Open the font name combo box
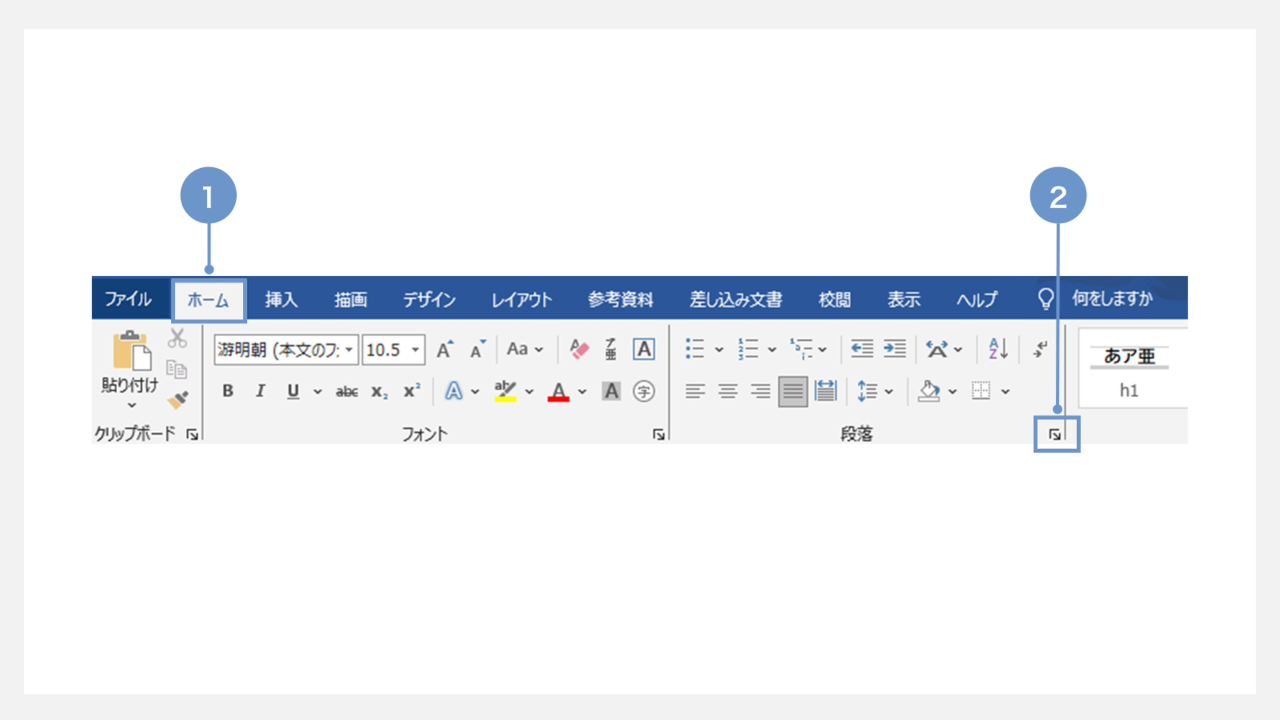Viewport: 1280px width, 720px height. (x=285, y=350)
